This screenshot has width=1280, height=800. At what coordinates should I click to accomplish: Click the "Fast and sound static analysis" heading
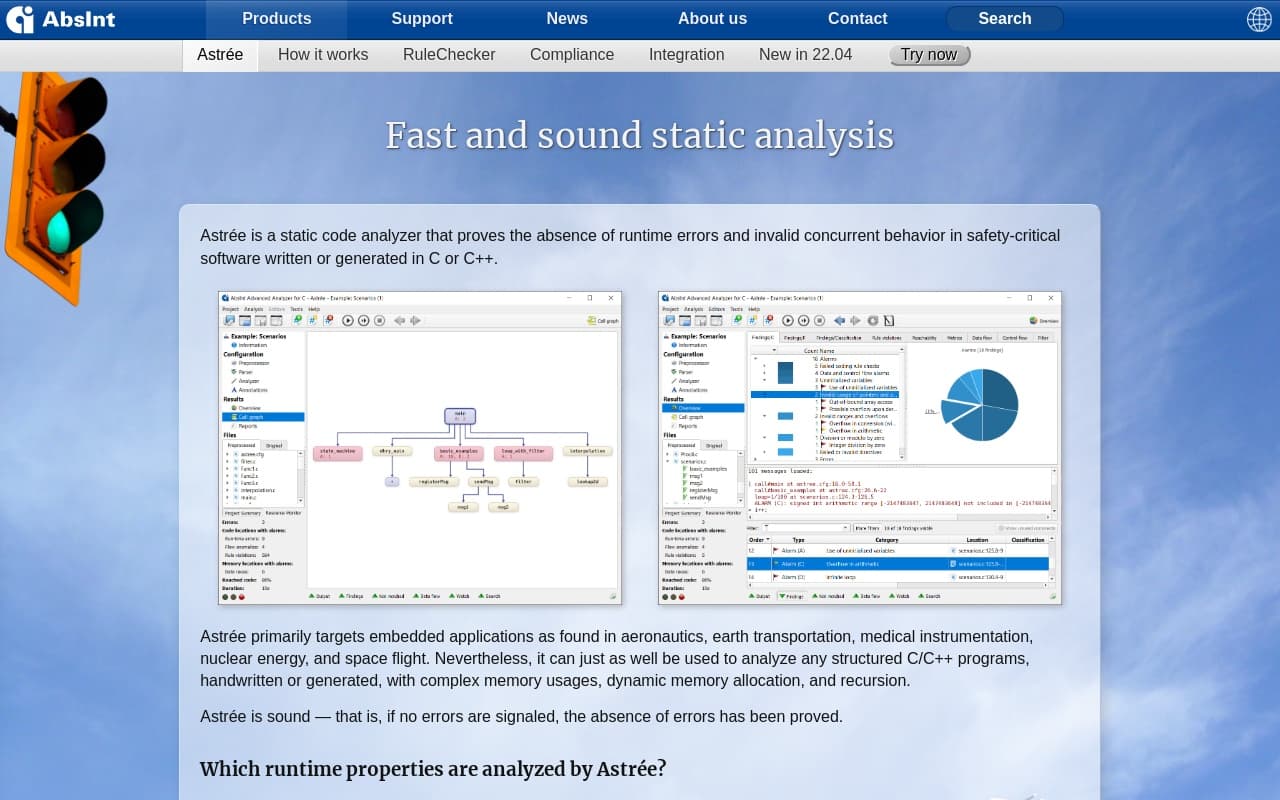point(640,136)
